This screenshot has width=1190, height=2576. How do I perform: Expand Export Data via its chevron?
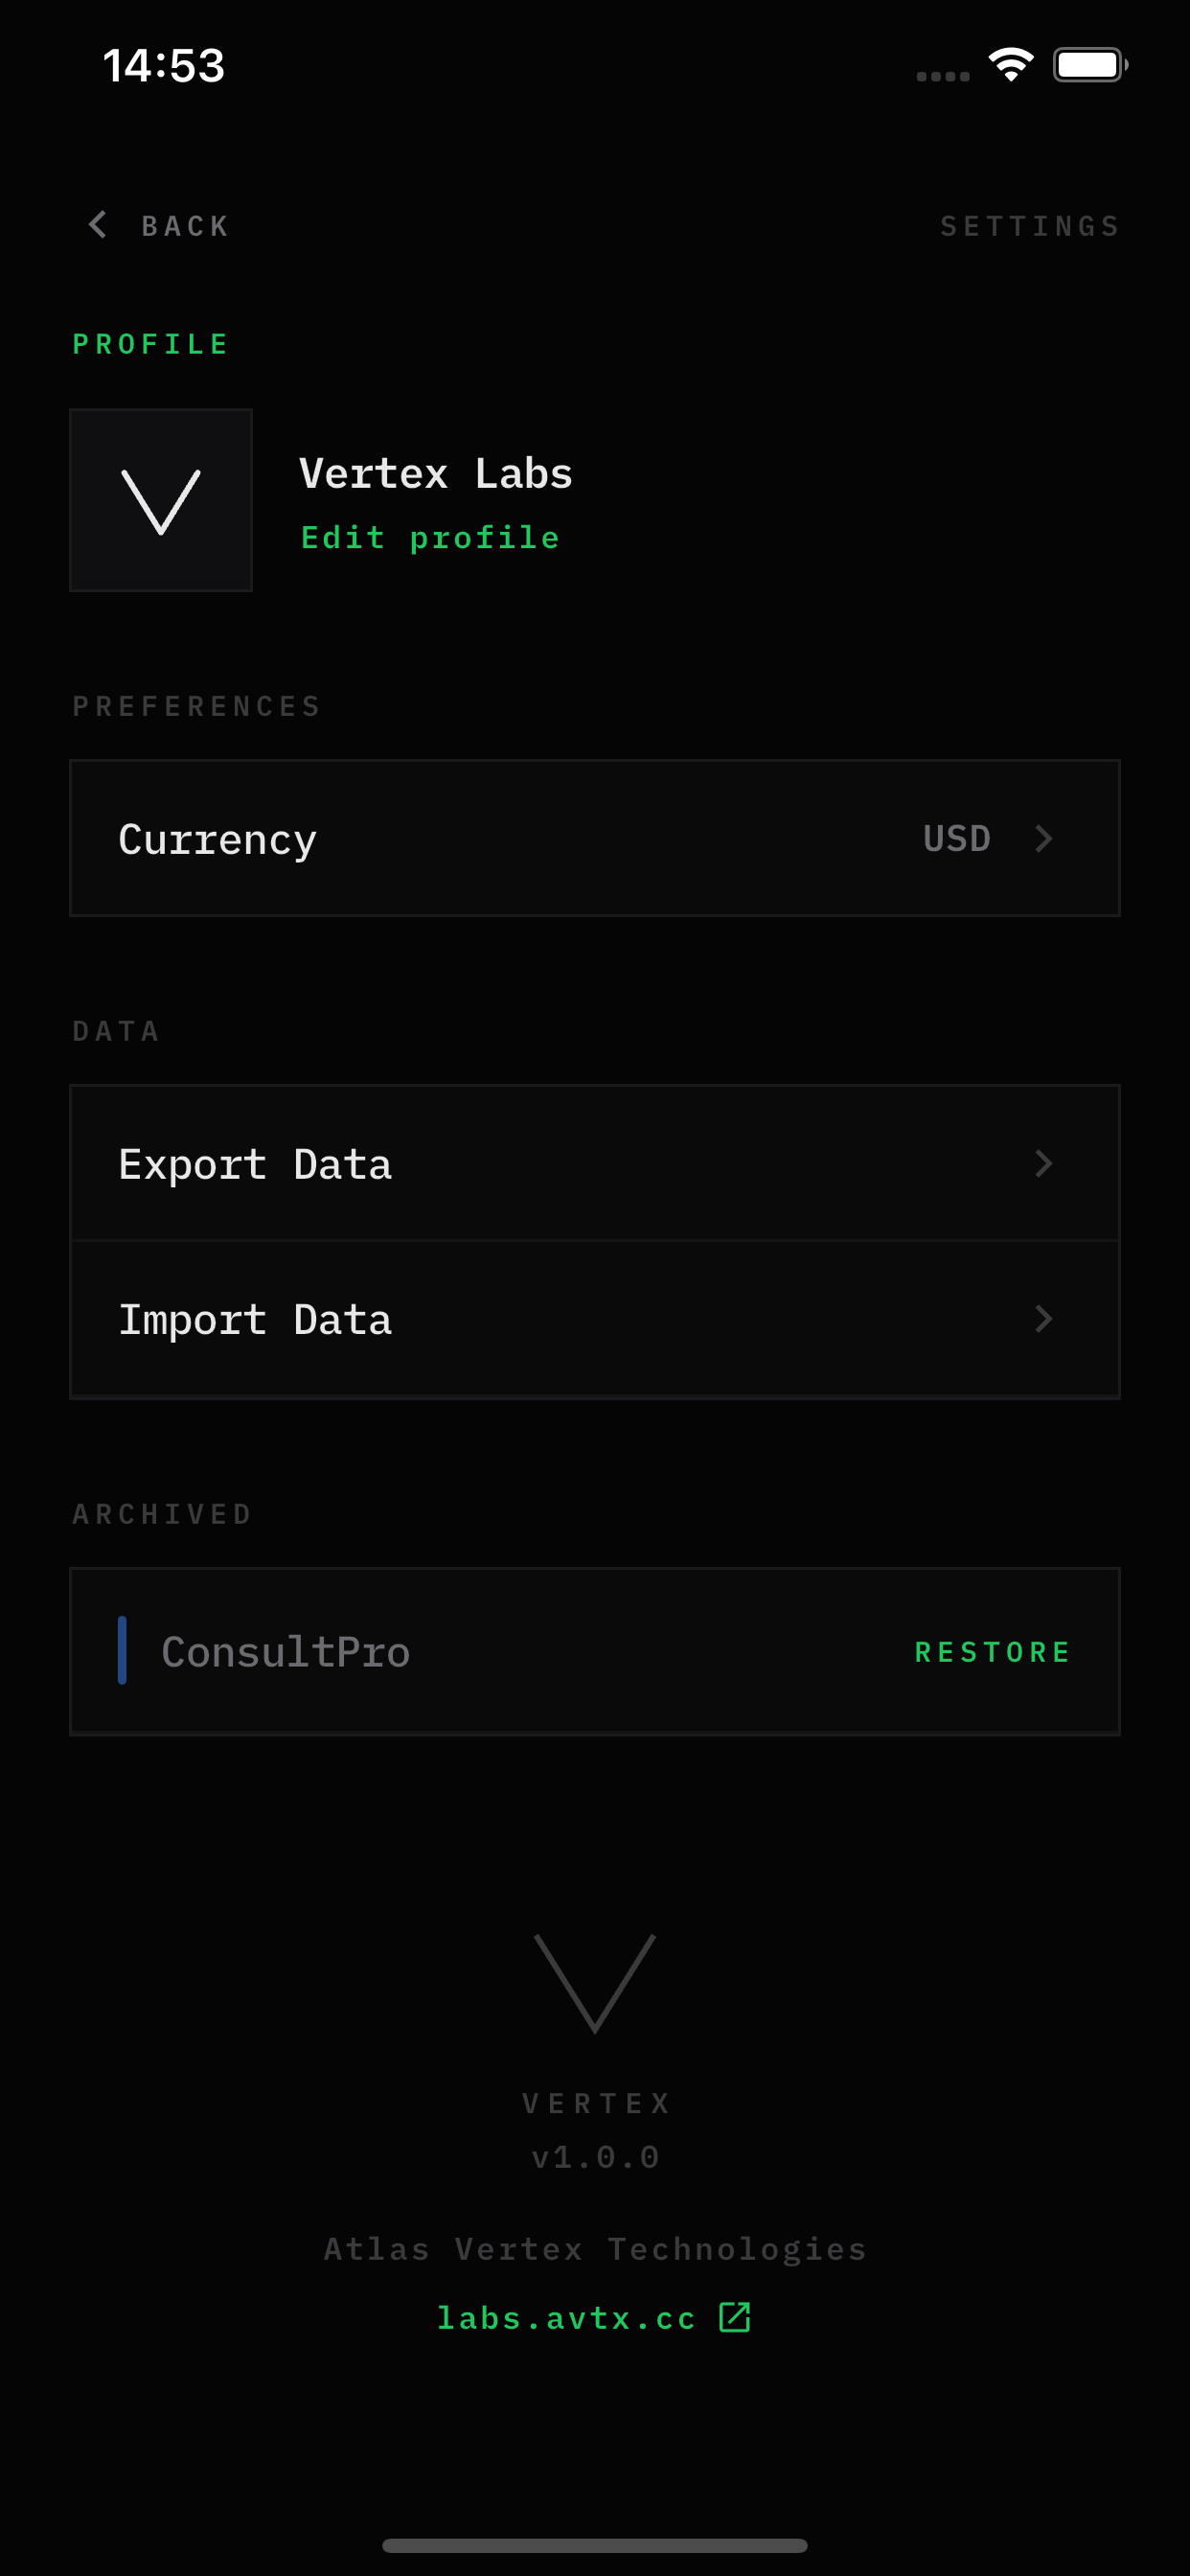pyautogui.click(x=1043, y=1163)
